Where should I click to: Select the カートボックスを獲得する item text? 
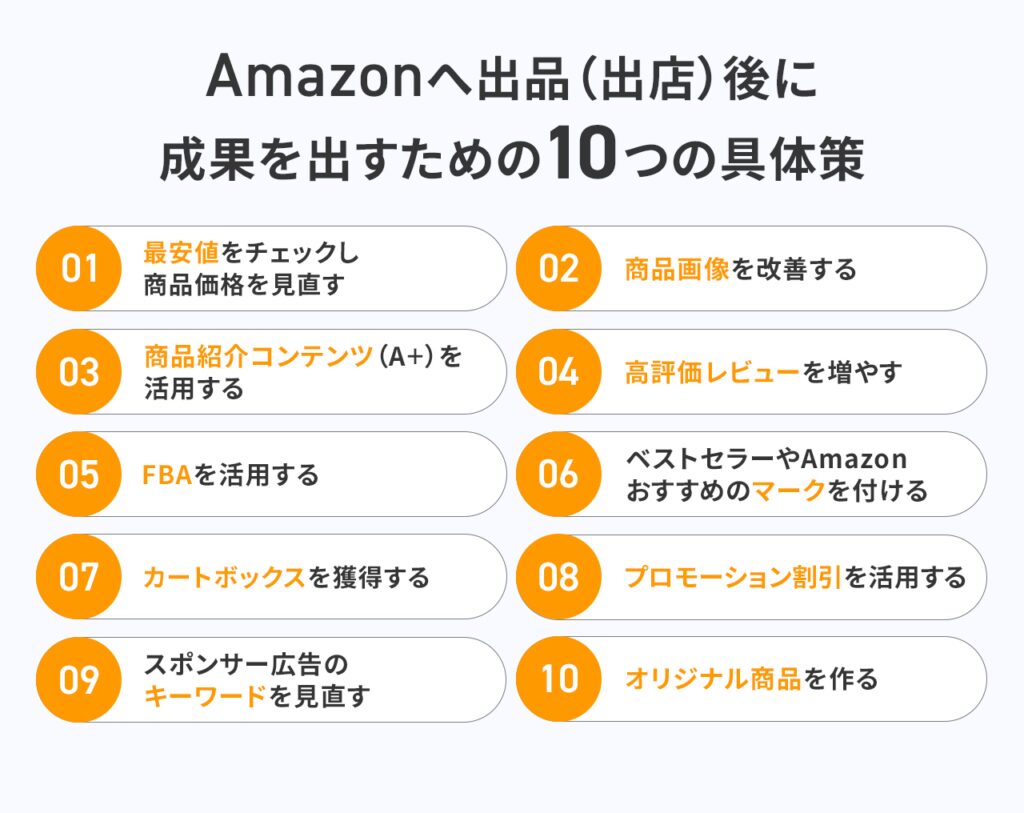(286, 577)
